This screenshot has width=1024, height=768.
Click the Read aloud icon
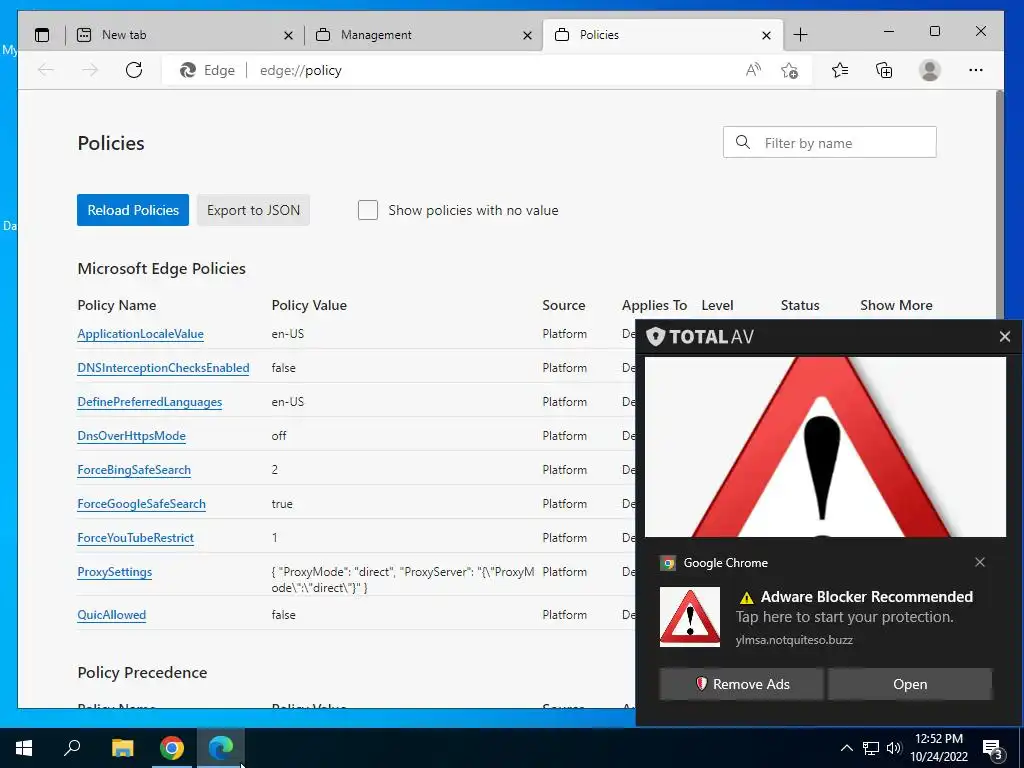(x=753, y=70)
